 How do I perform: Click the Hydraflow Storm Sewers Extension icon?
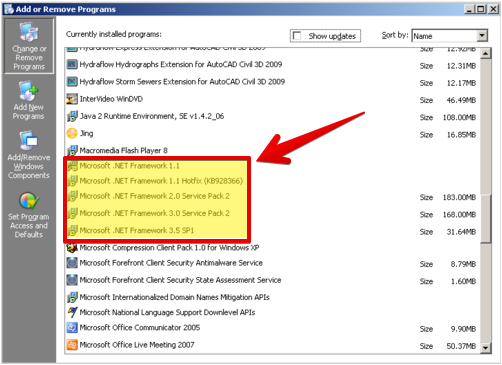pos(72,82)
